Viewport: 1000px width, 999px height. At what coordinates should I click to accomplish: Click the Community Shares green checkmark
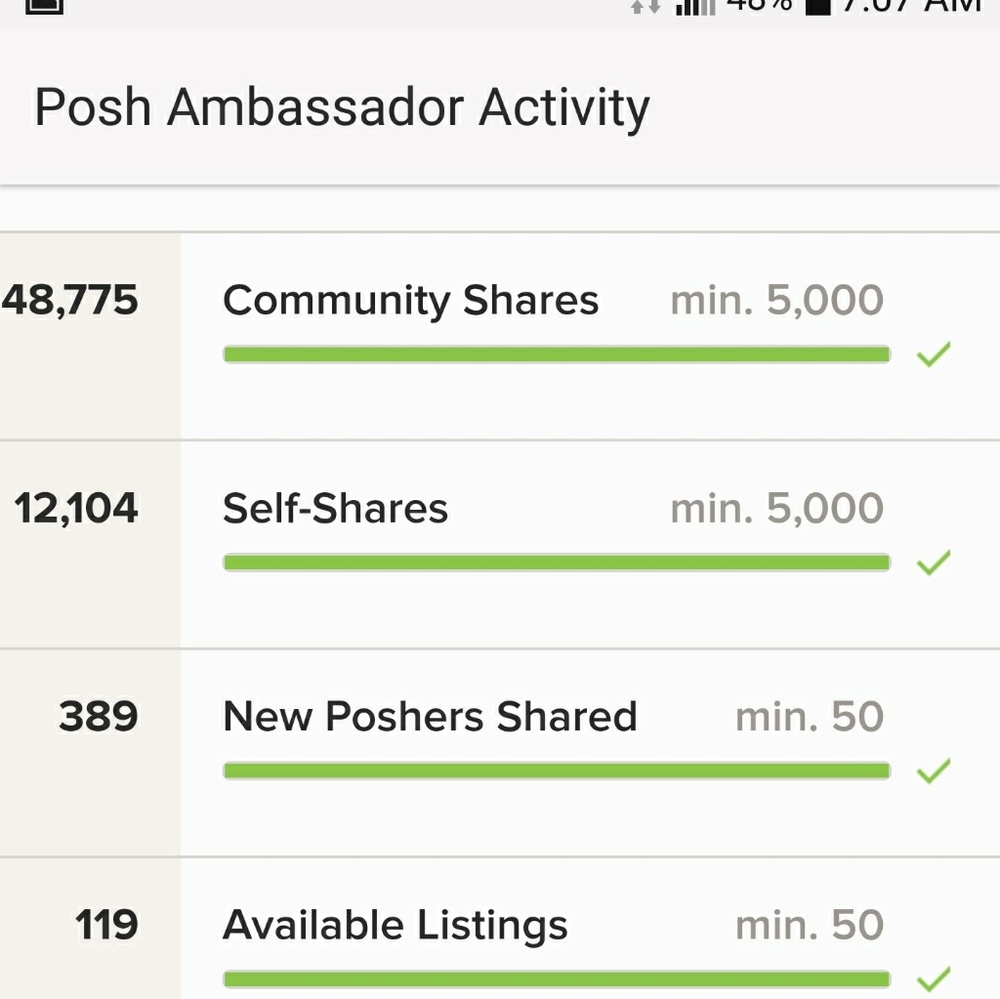pos(933,355)
